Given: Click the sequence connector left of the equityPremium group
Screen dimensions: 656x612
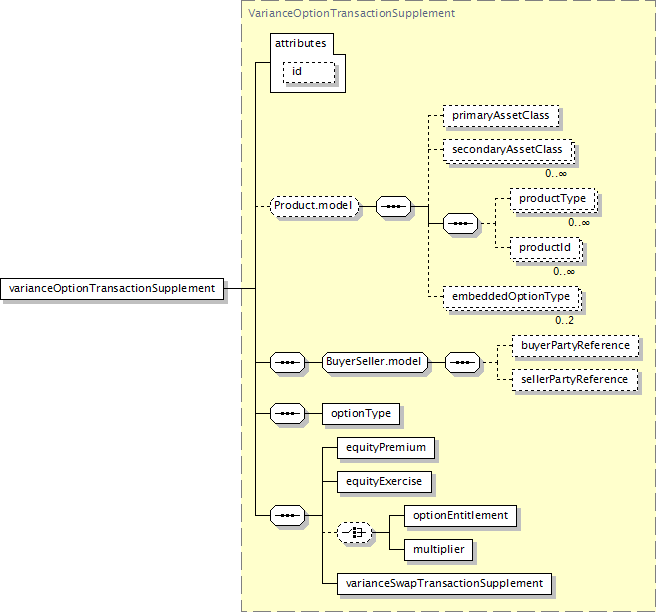Looking at the screenshot, I should click(x=288, y=515).
